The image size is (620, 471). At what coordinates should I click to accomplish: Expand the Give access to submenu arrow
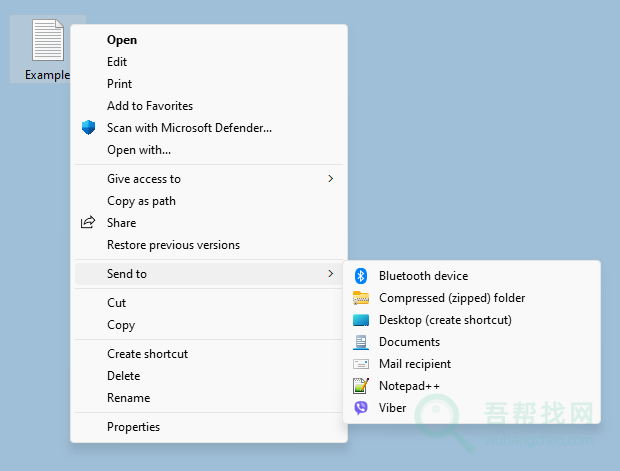330,179
